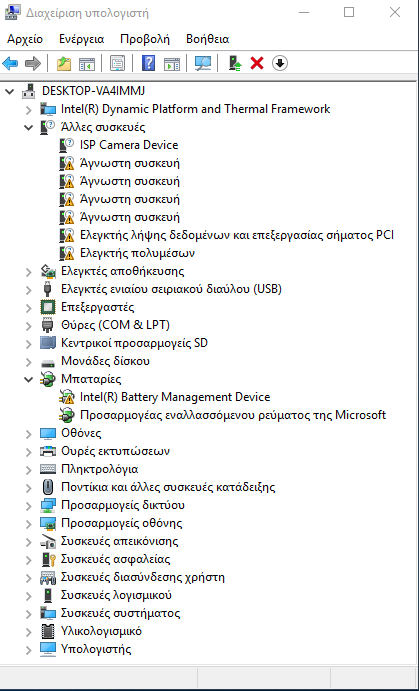Click the up one level folder icon

click(64, 63)
